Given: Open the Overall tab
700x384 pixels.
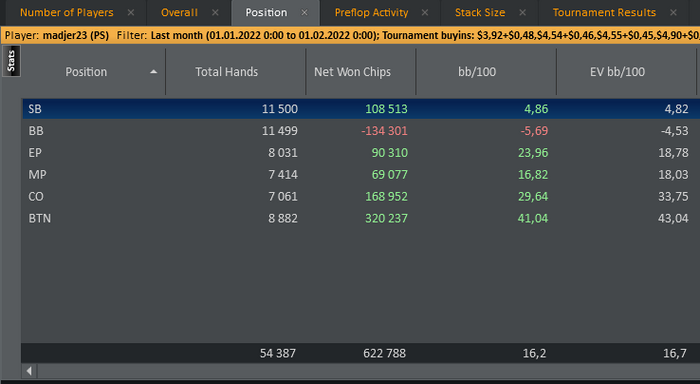Looking at the screenshot, I should point(179,13).
